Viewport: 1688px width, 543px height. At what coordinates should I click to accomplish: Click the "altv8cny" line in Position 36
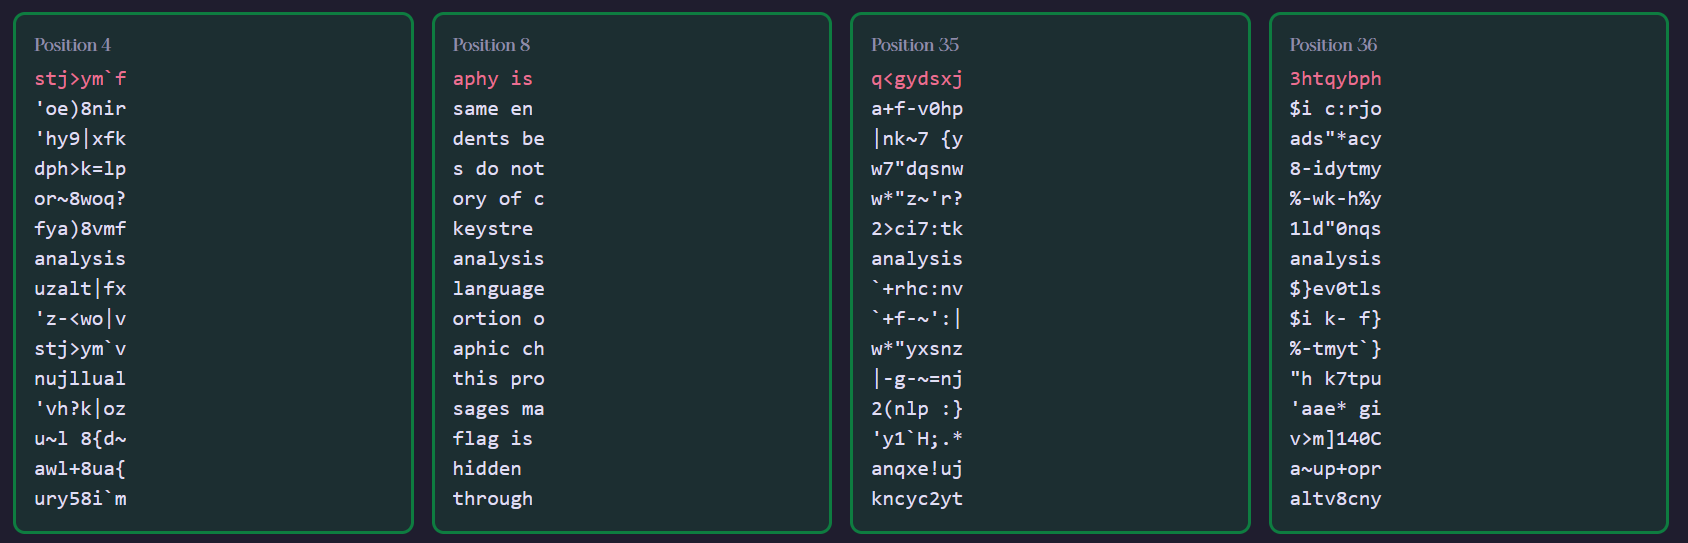click(x=1335, y=499)
